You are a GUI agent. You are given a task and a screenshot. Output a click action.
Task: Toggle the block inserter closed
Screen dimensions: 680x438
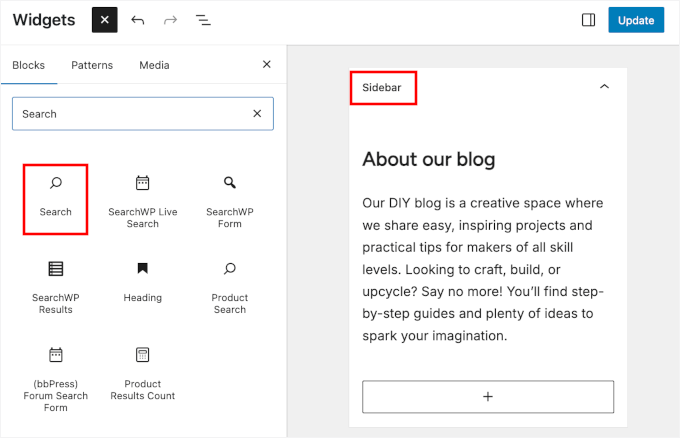[104, 20]
